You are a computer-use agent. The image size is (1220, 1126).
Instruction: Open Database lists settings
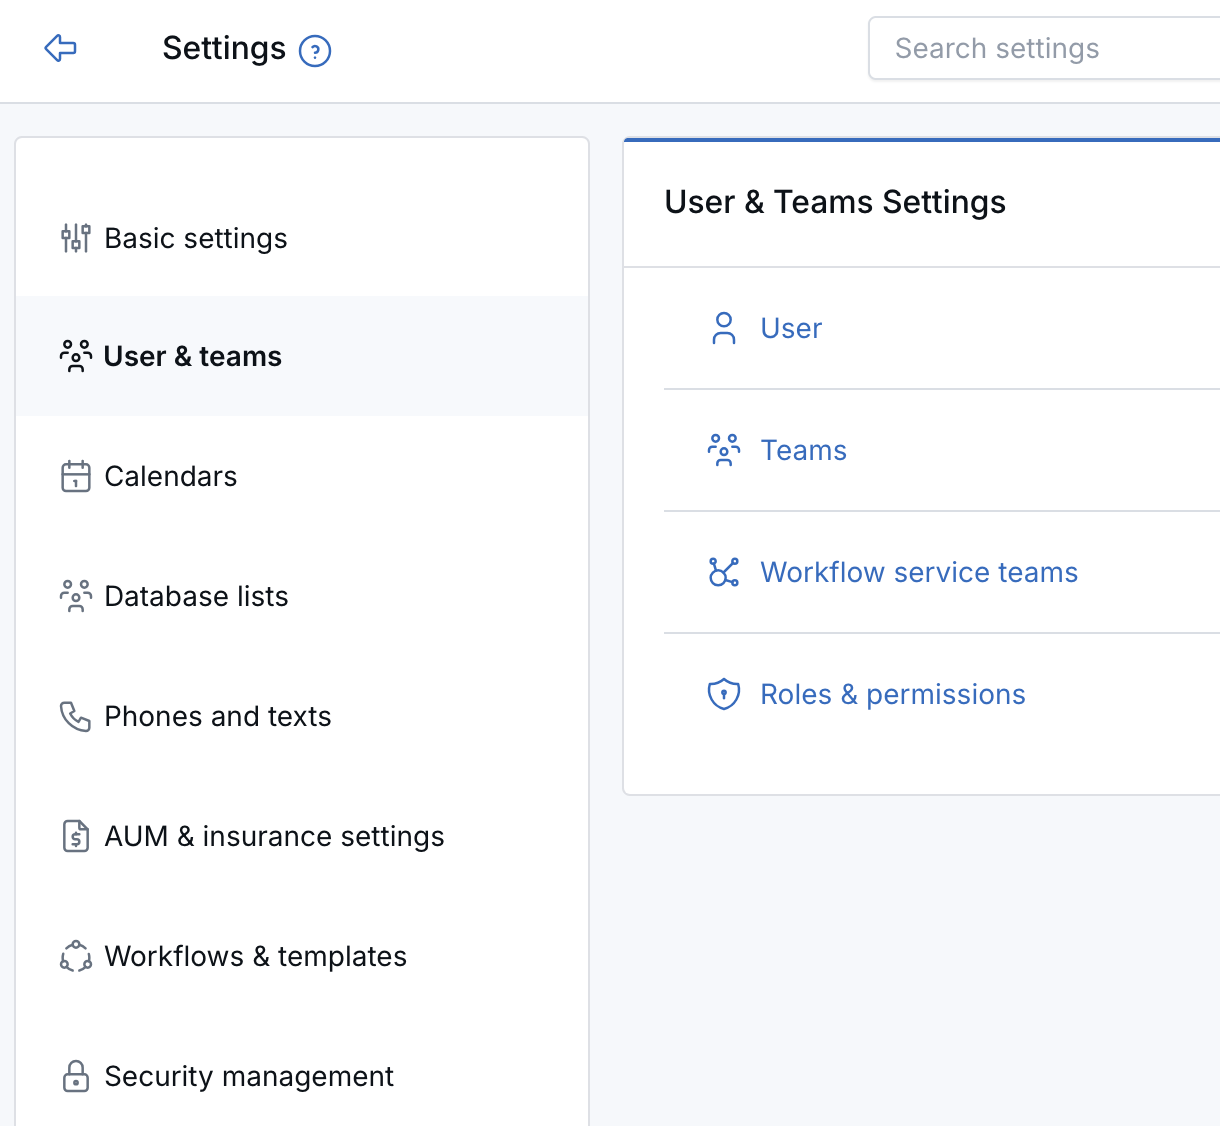pos(302,596)
